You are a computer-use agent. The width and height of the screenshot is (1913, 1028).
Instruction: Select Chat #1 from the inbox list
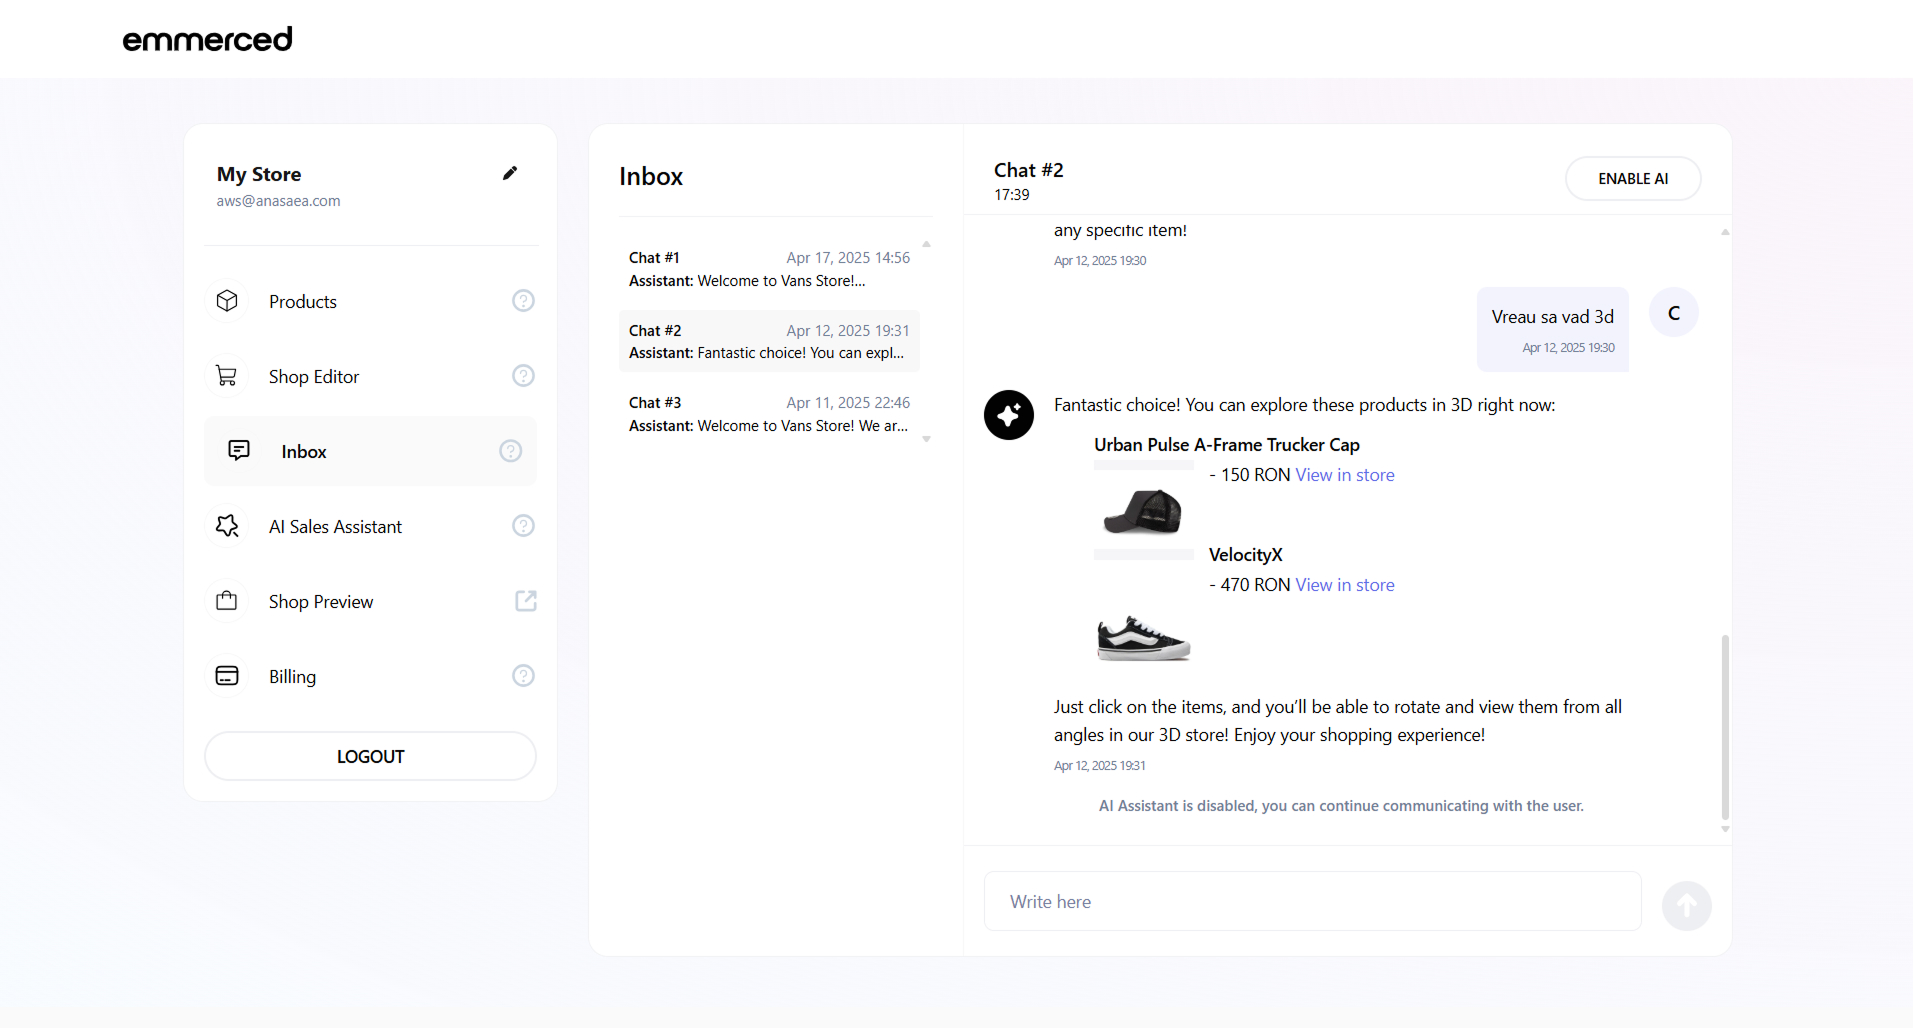[x=769, y=269]
